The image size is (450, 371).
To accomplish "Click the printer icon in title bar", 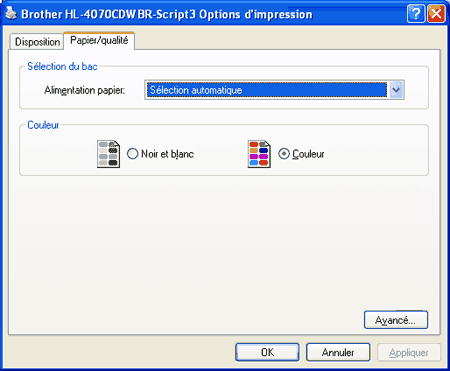I will click(x=11, y=14).
